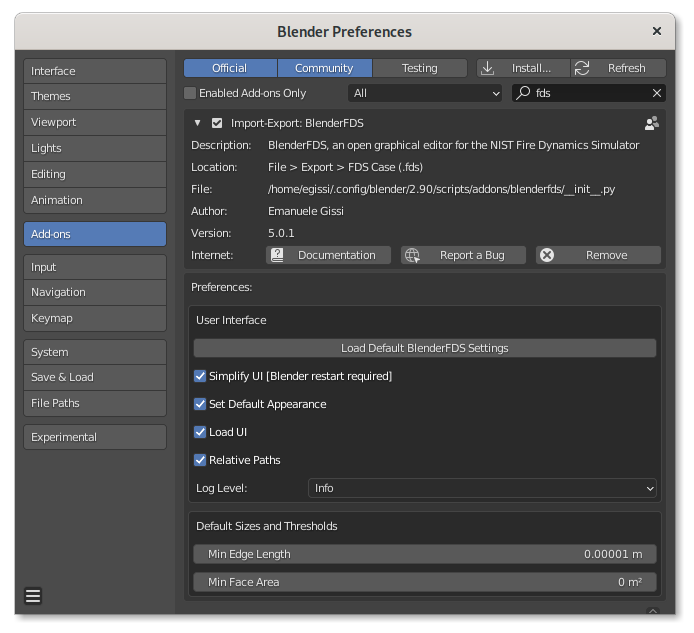Open the Themes preferences section
This screenshot has width=694, height=633.
(95, 96)
